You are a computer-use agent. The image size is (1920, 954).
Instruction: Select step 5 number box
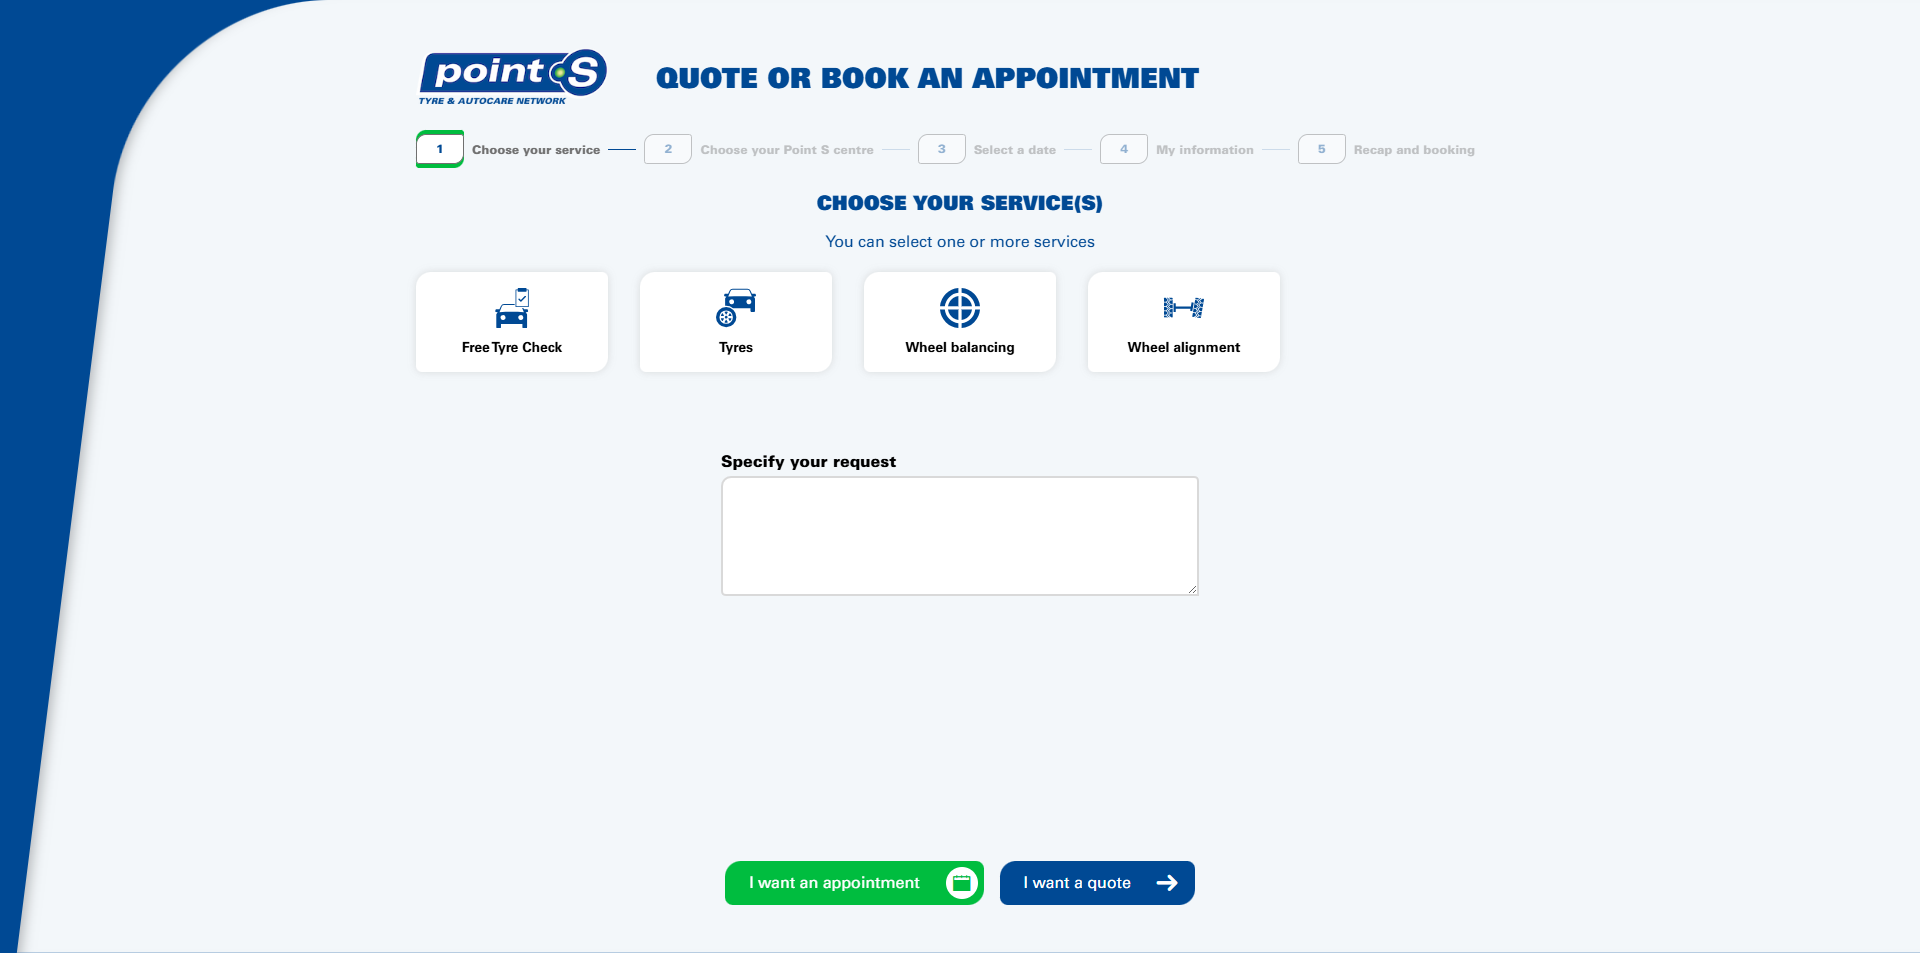(x=1322, y=149)
